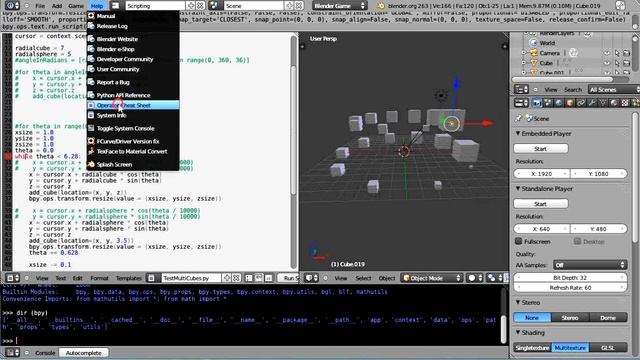Open Splash Screen from Help menu

point(133,164)
